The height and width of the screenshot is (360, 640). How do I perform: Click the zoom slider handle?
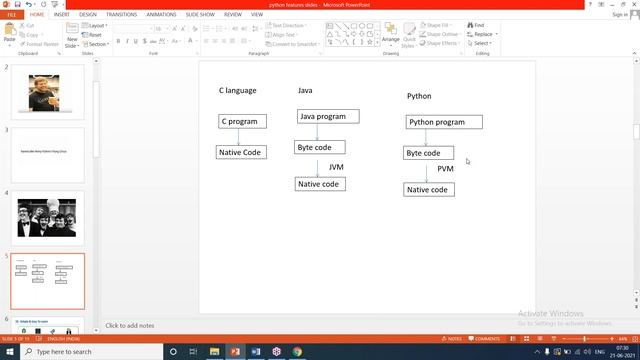584,339
